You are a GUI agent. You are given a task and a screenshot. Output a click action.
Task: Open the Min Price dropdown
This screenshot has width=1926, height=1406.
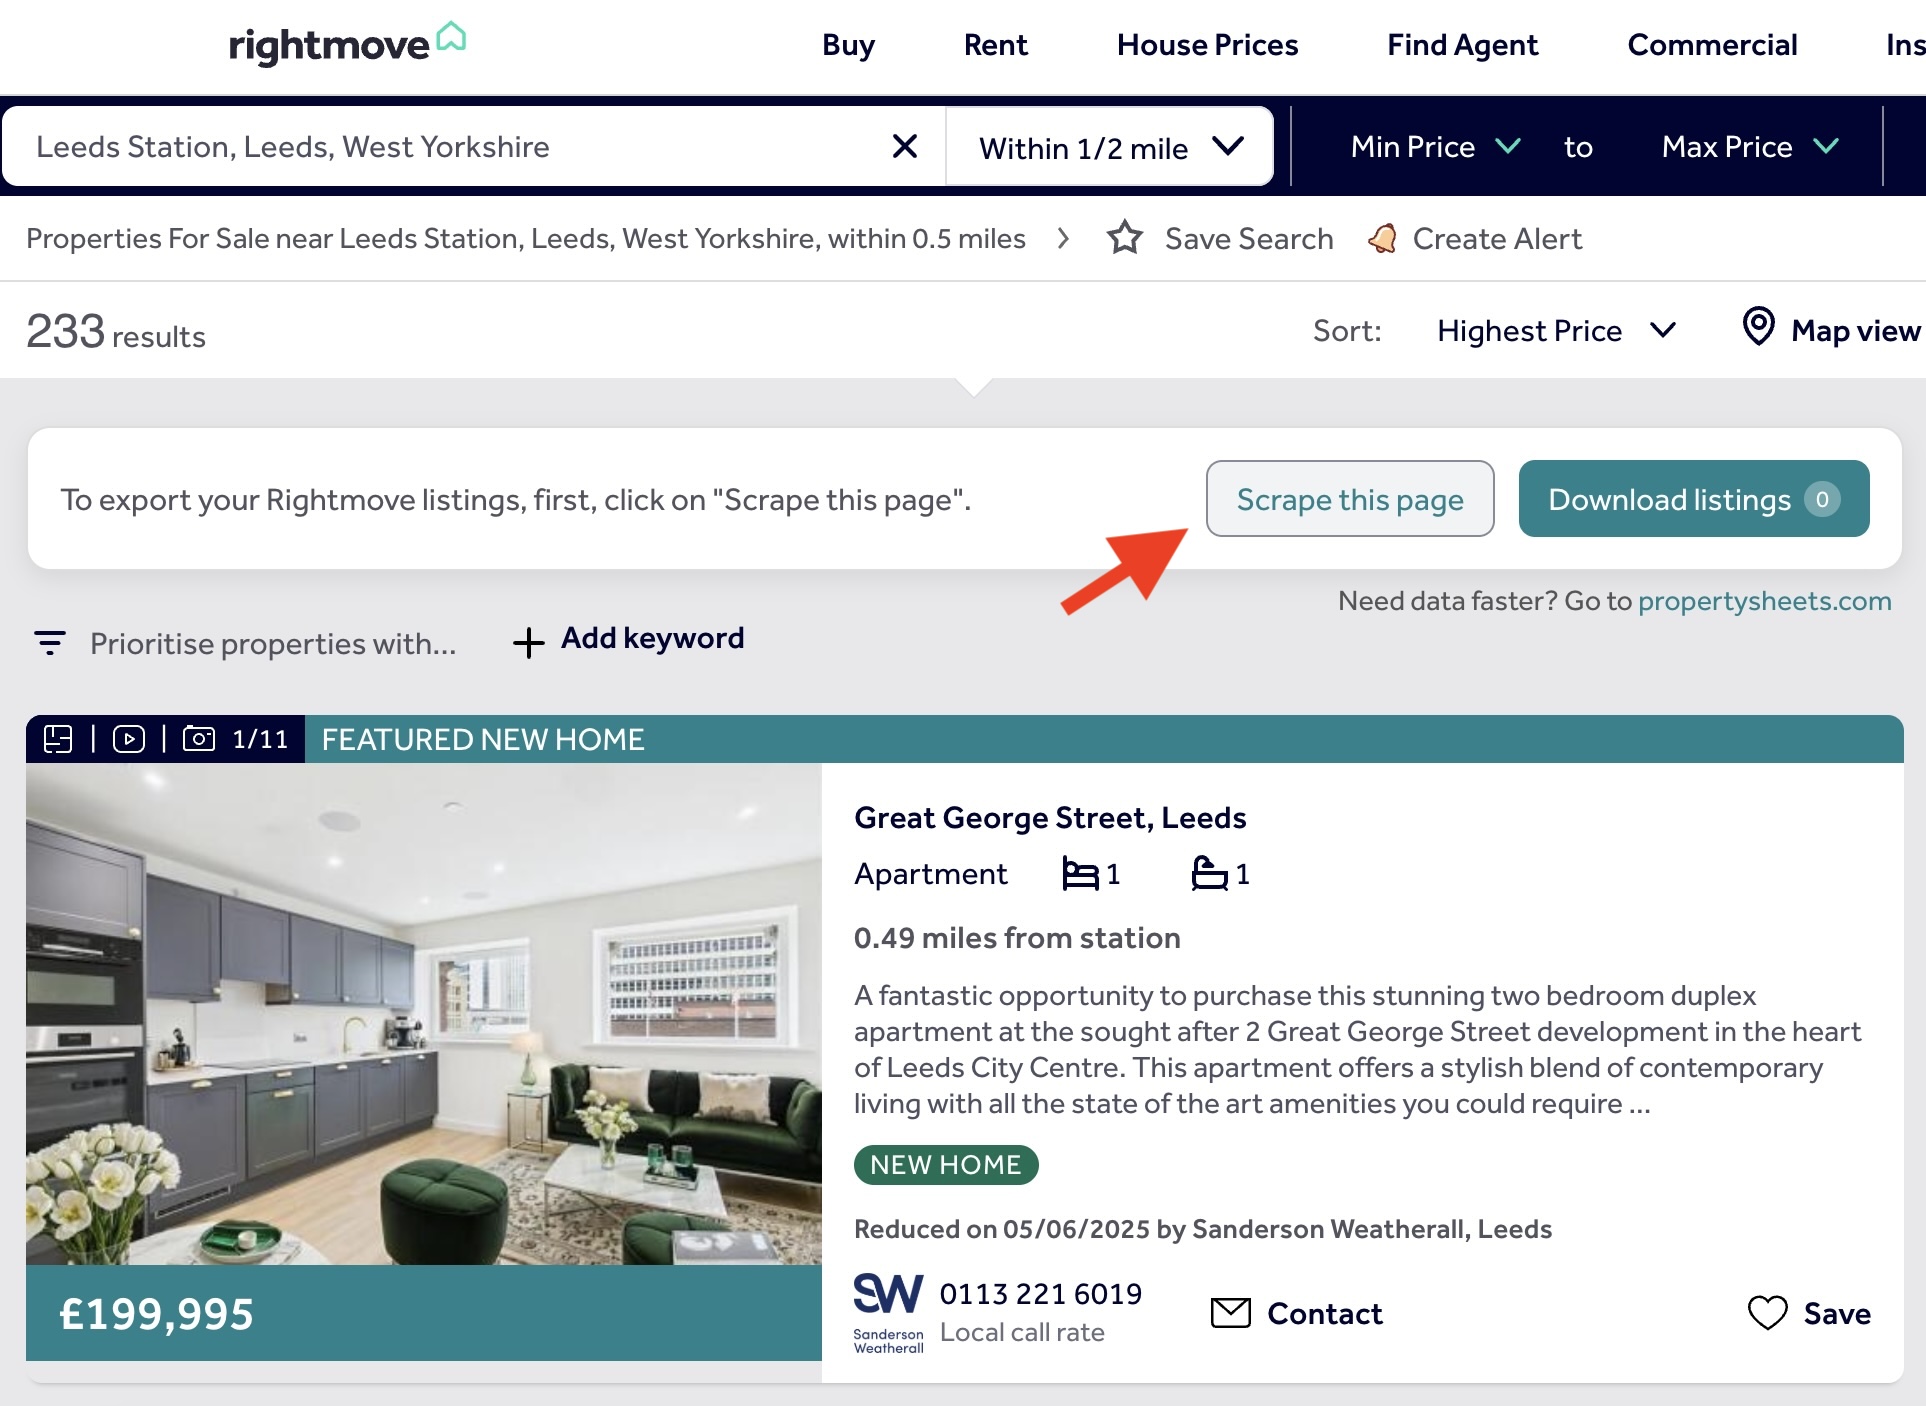point(1435,147)
